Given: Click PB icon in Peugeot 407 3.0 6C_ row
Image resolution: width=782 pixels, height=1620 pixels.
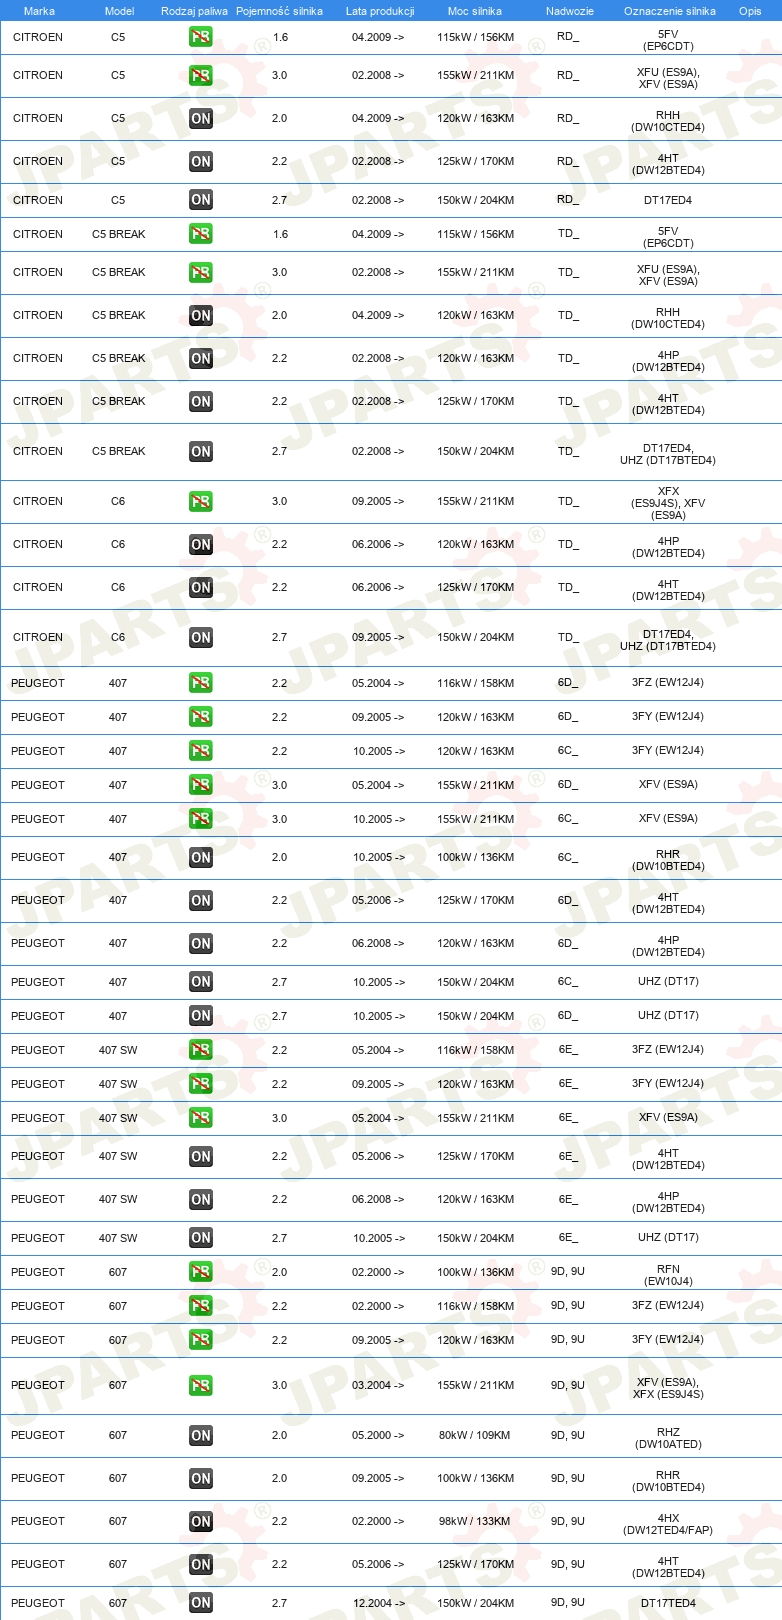Looking at the screenshot, I should pyautogui.click(x=200, y=819).
